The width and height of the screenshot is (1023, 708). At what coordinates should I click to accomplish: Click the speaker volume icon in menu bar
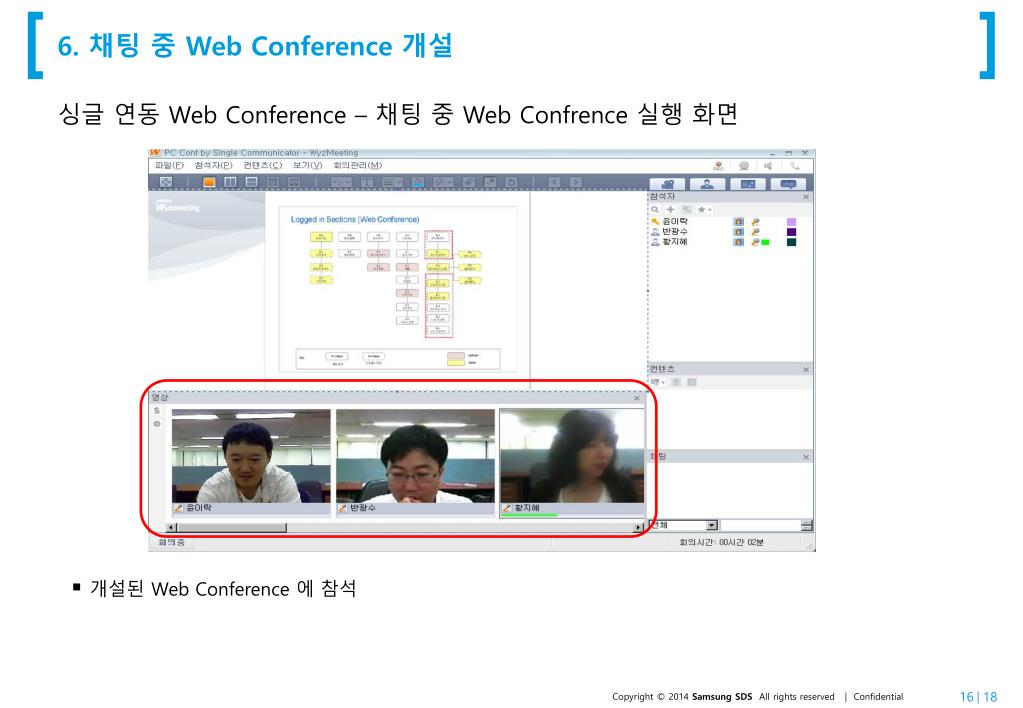(769, 166)
